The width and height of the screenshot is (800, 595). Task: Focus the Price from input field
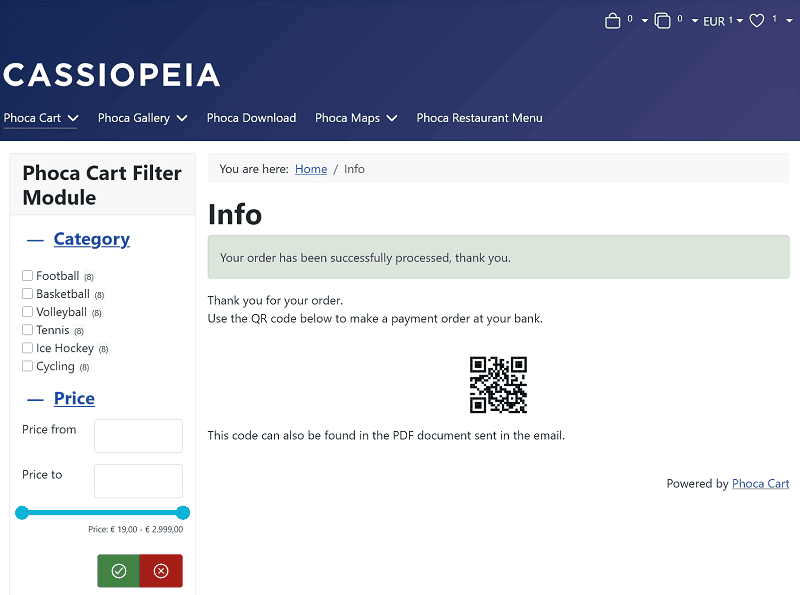tap(138, 436)
